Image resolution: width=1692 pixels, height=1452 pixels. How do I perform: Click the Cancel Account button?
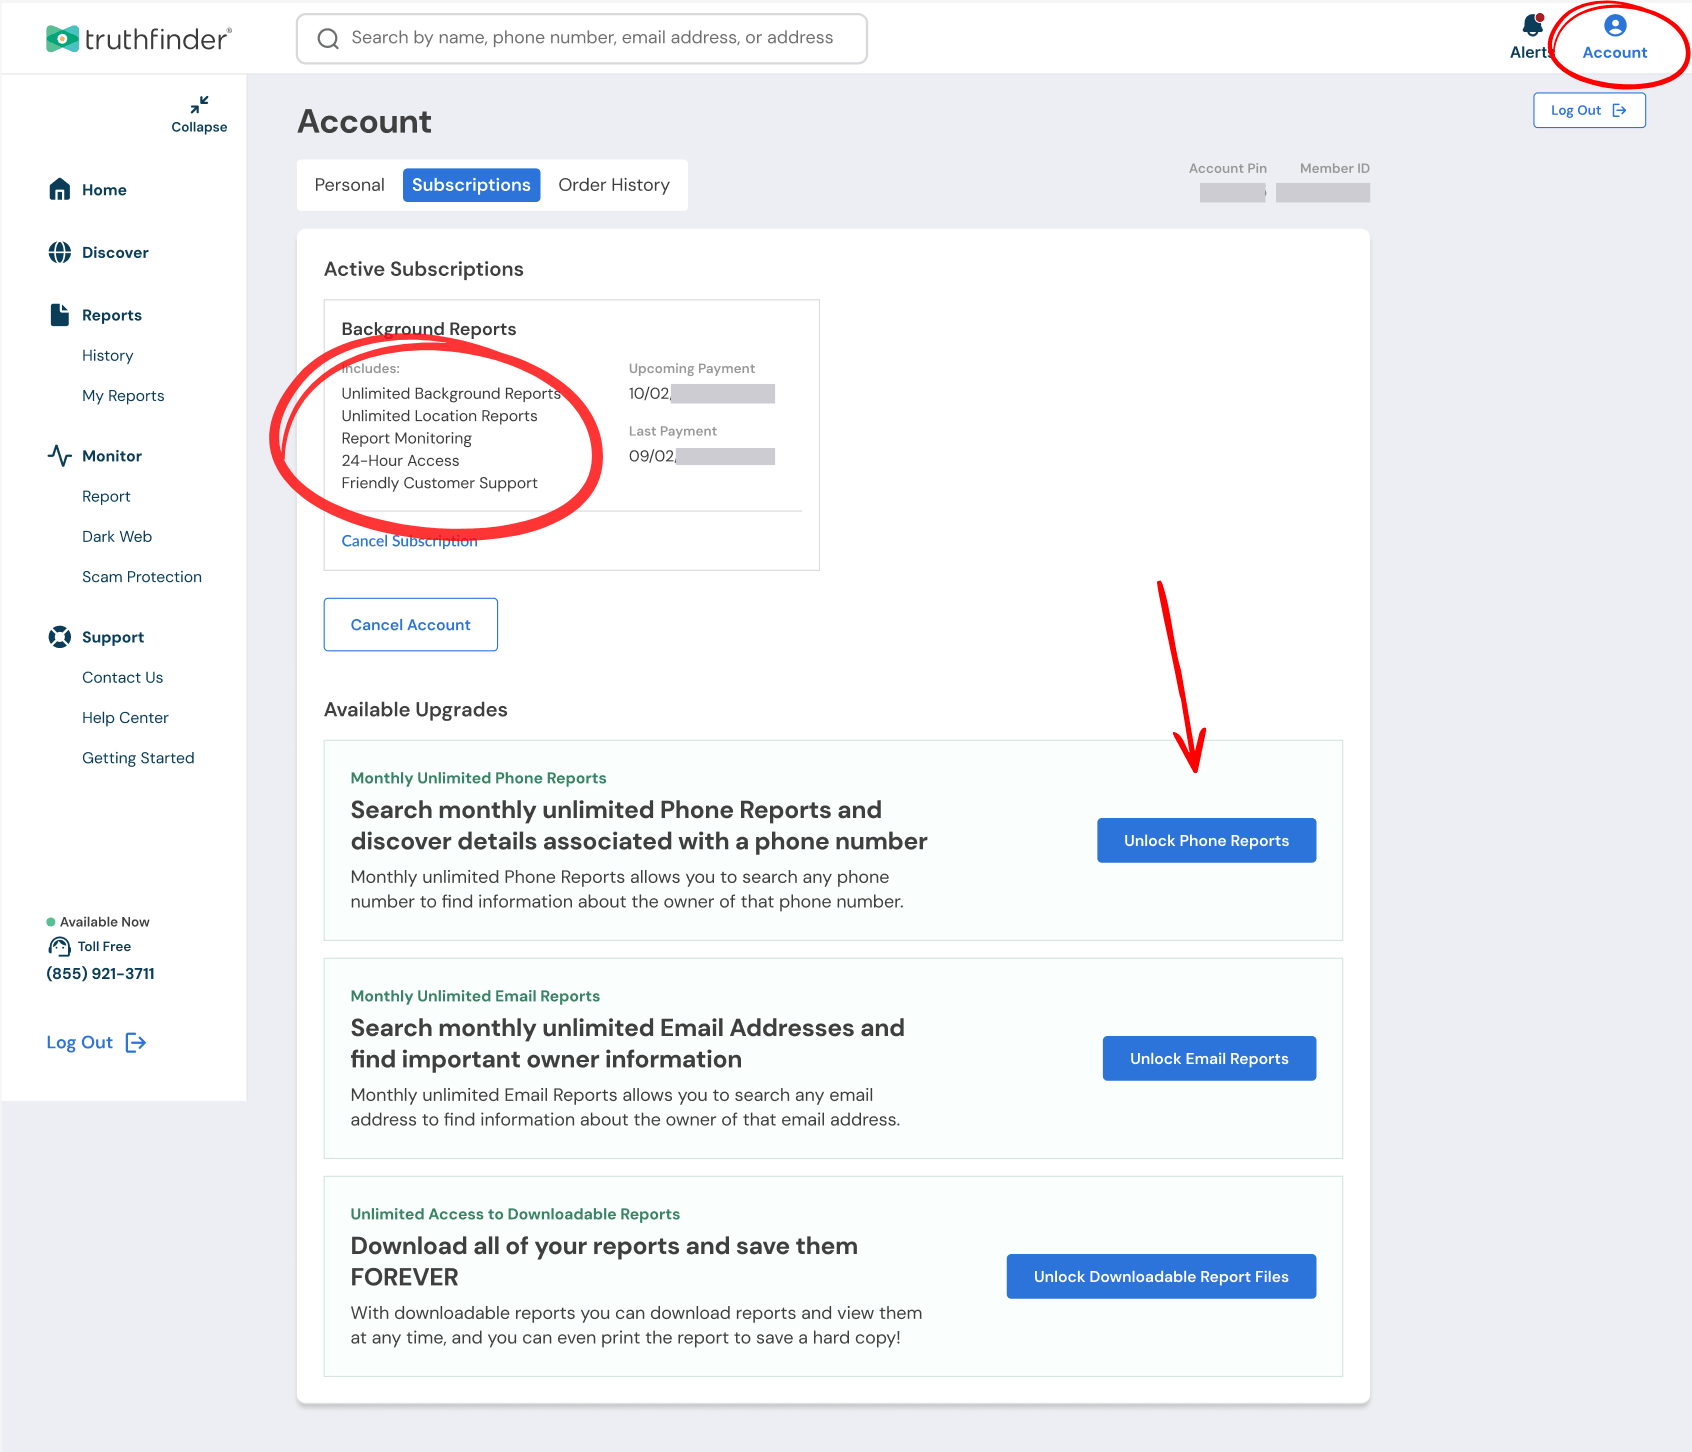pyautogui.click(x=411, y=625)
